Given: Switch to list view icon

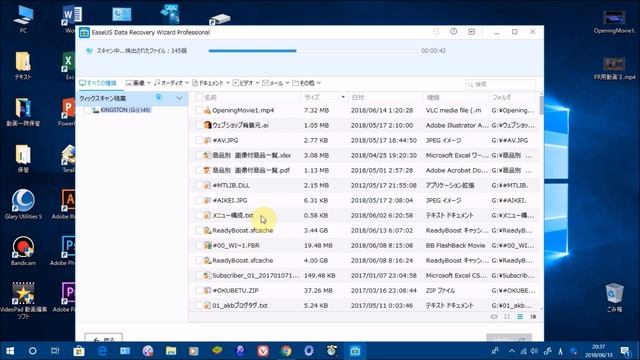Looking at the screenshot, I should pos(520,316).
